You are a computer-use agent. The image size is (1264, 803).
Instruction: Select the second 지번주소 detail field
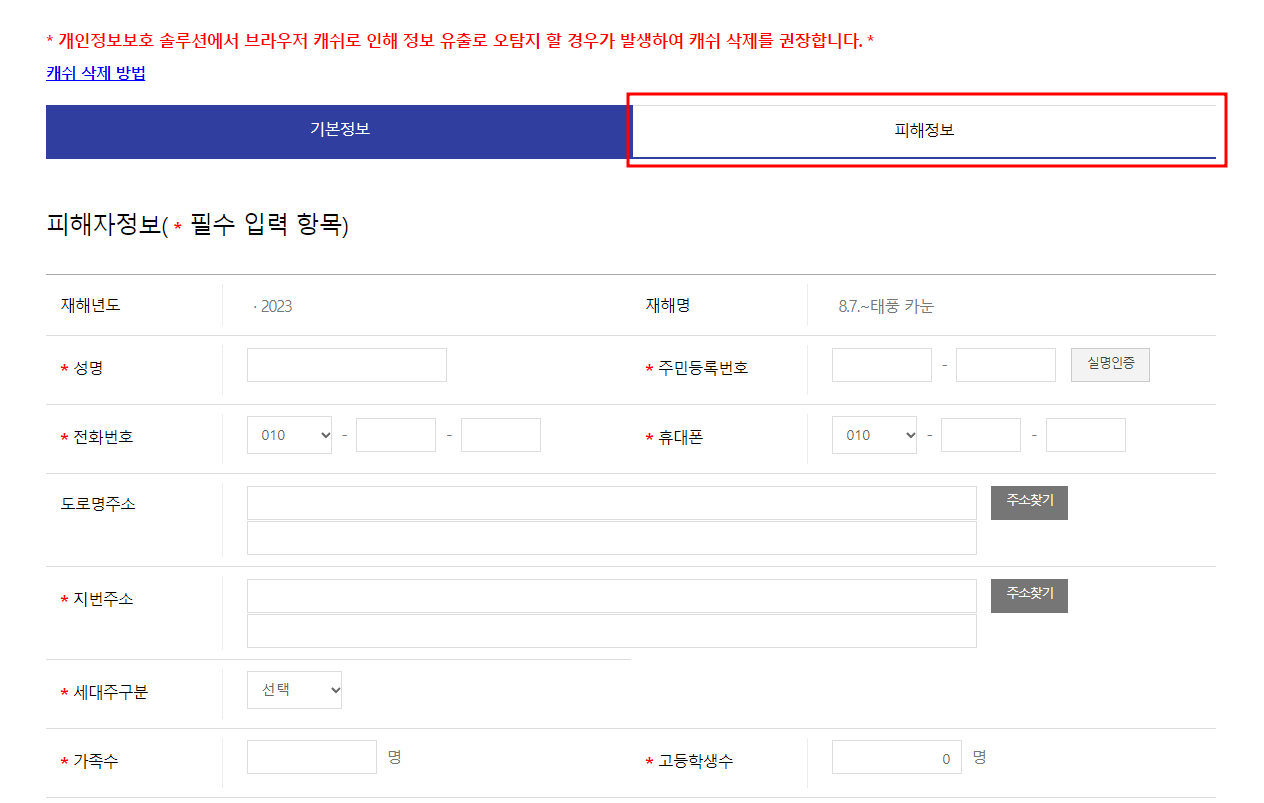pos(611,630)
